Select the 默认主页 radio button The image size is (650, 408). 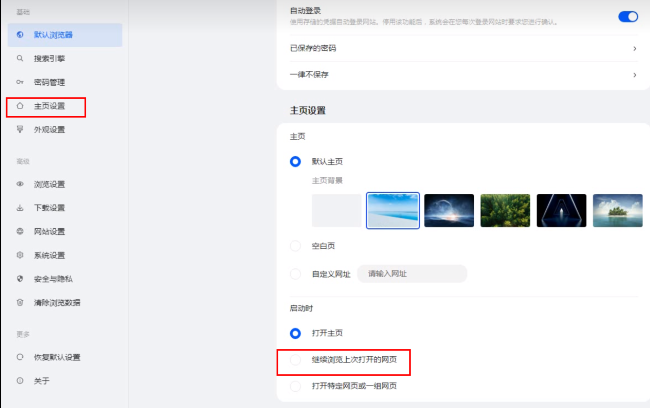point(295,161)
